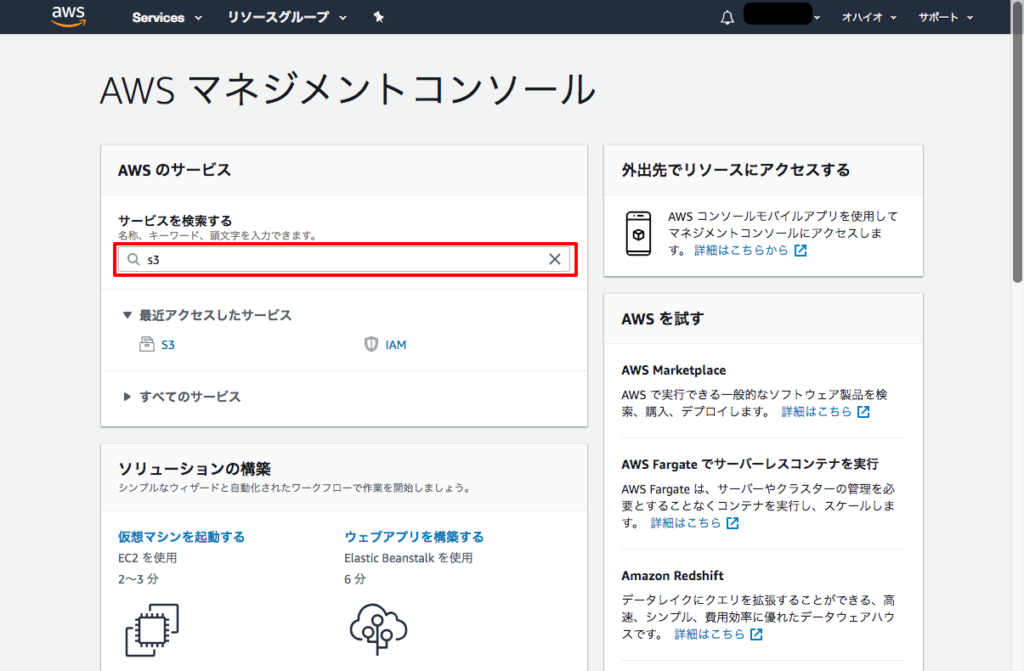This screenshot has height=671, width=1024.
Task: Click the EC2 を使用 text
Action: [147, 558]
